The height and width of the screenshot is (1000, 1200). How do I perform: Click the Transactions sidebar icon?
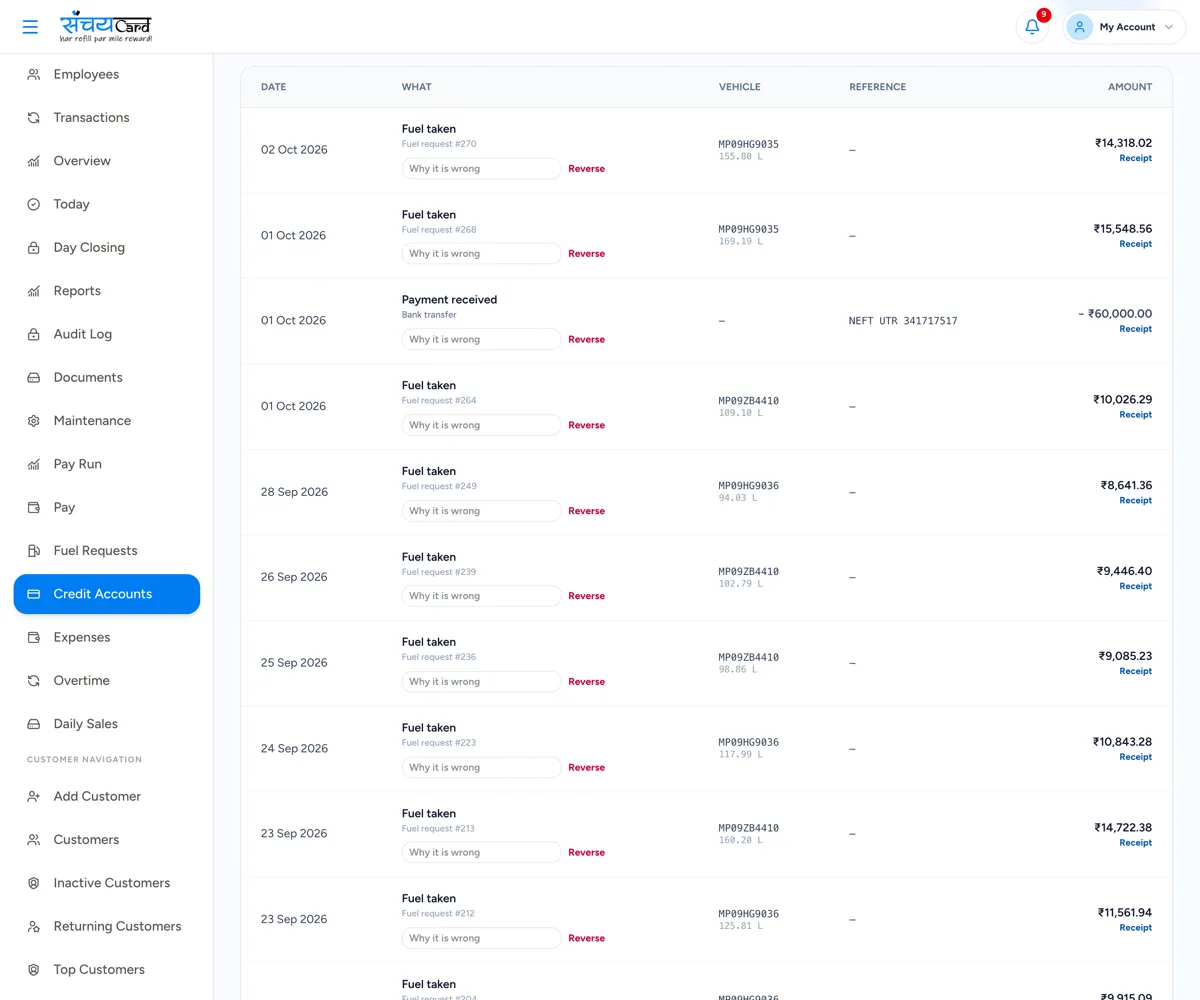34,118
